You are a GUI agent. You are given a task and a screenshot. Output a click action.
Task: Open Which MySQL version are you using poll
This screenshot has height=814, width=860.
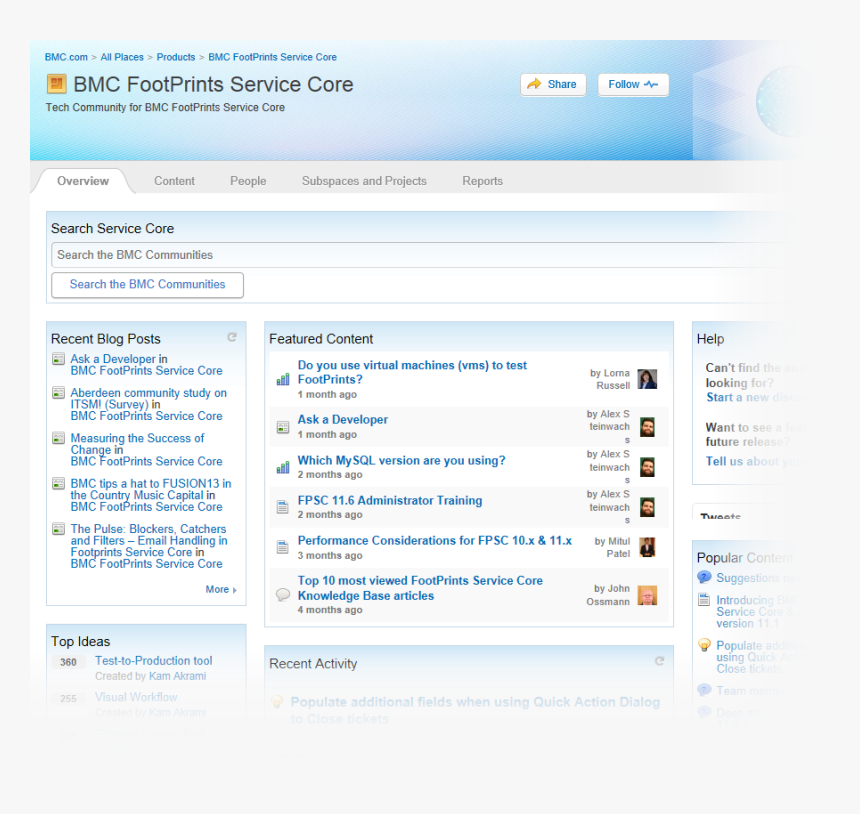(x=401, y=460)
